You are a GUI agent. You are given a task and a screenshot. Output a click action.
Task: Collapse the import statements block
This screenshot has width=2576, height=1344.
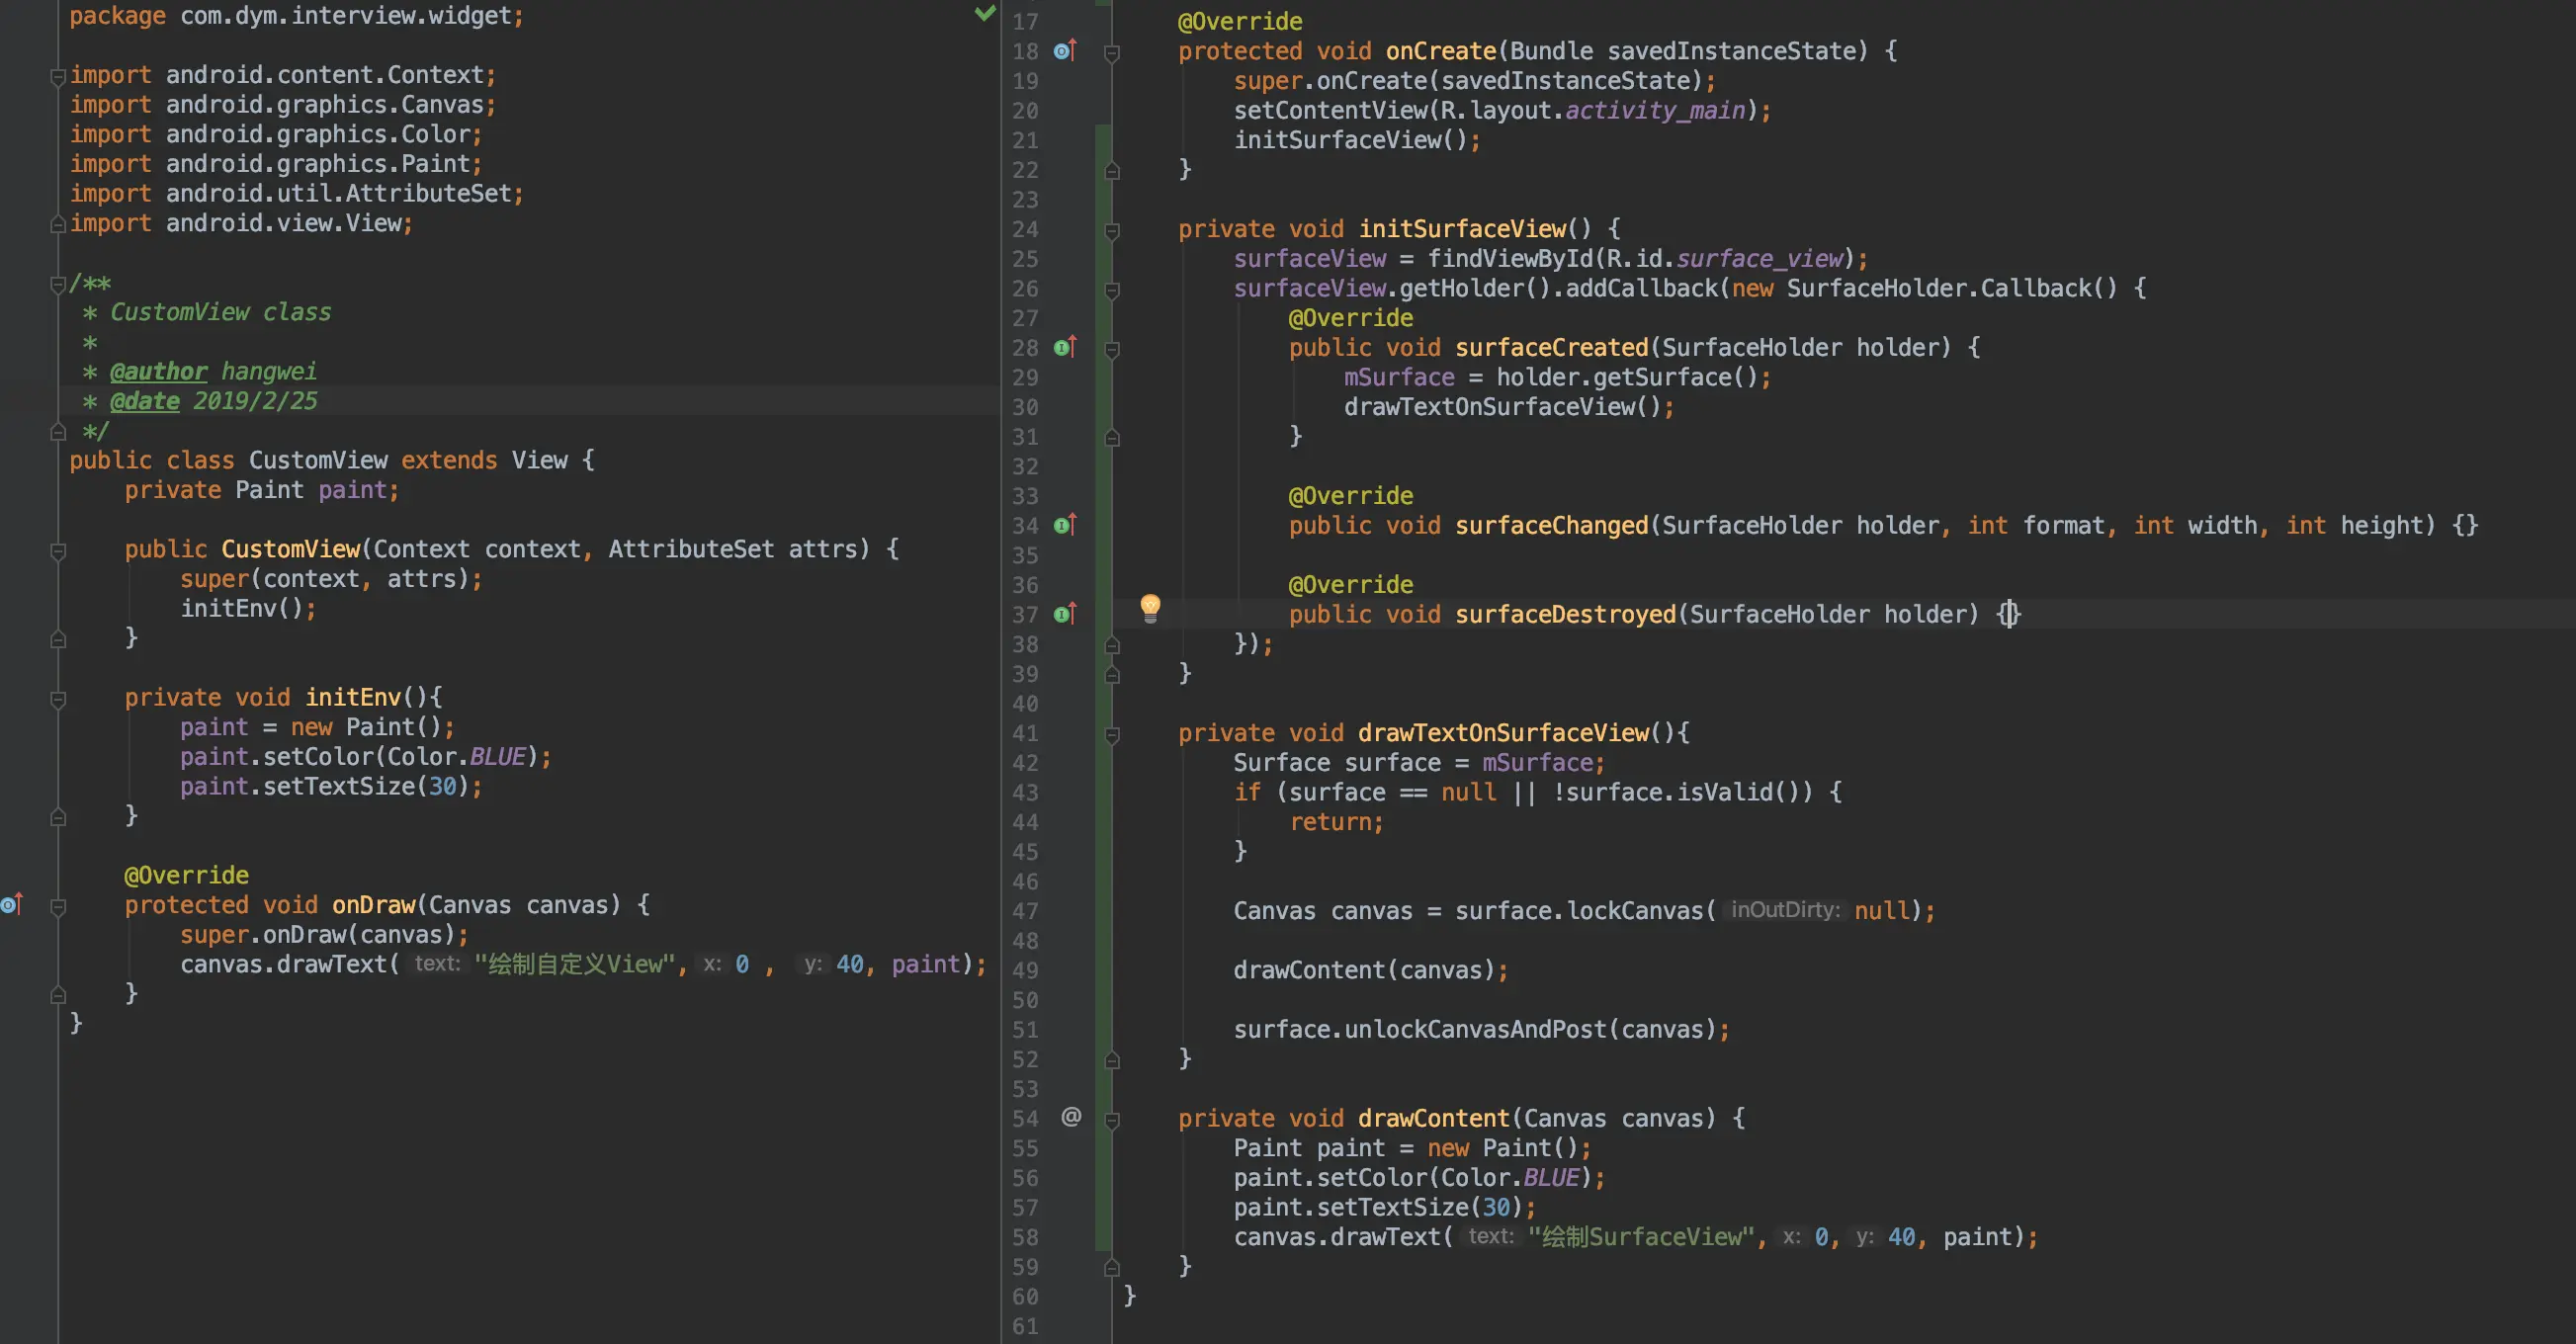point(58,77)
